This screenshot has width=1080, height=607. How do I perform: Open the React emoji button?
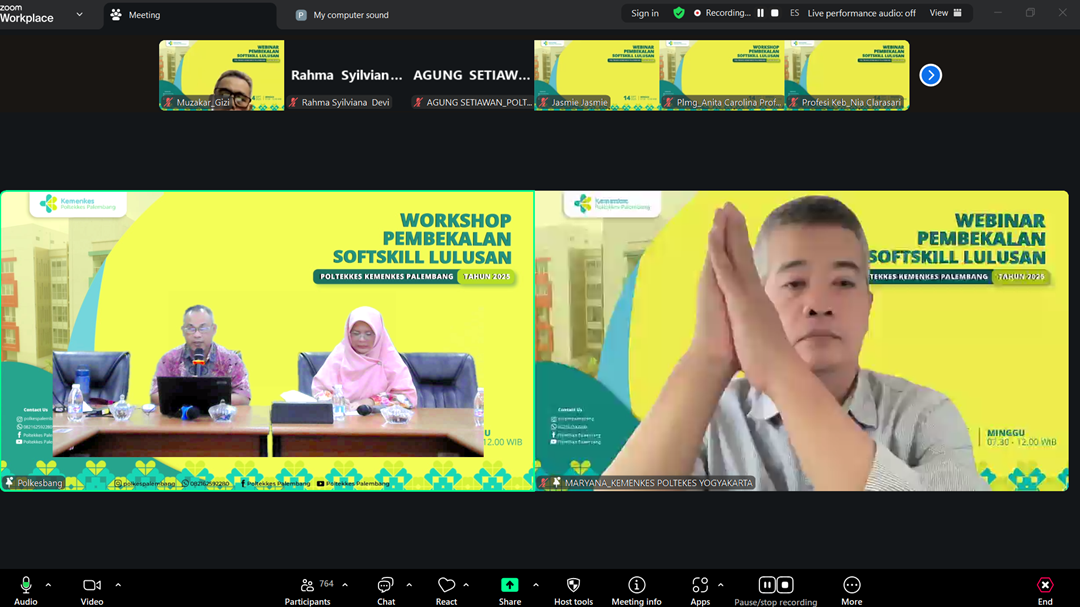click(x=446, y=590)
